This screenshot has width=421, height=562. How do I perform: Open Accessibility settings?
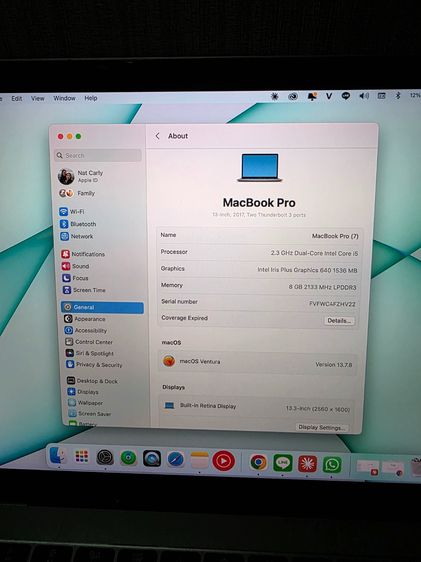(85, 330)
